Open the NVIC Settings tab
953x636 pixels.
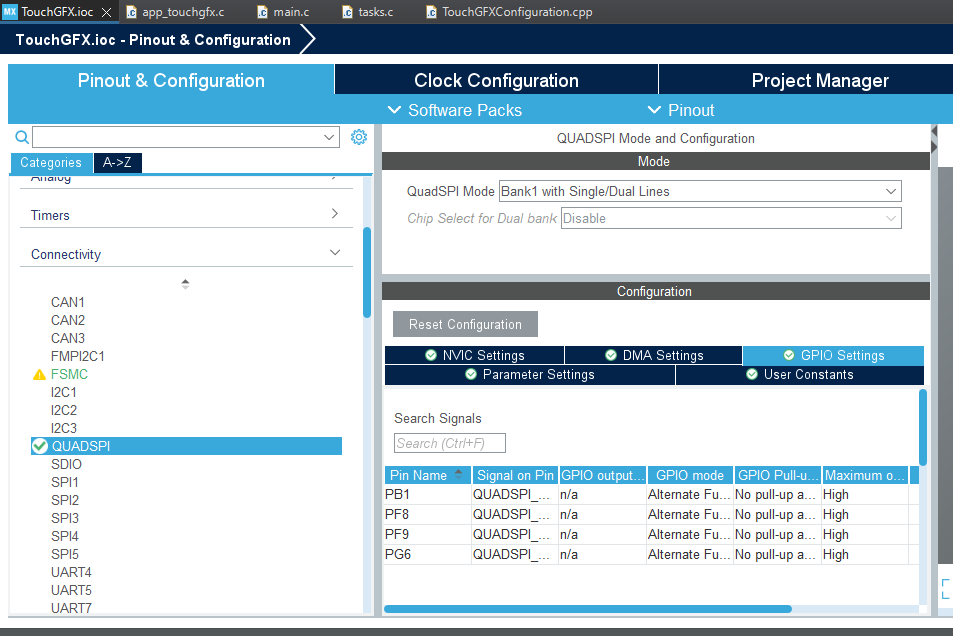click(x=474, y=355)
